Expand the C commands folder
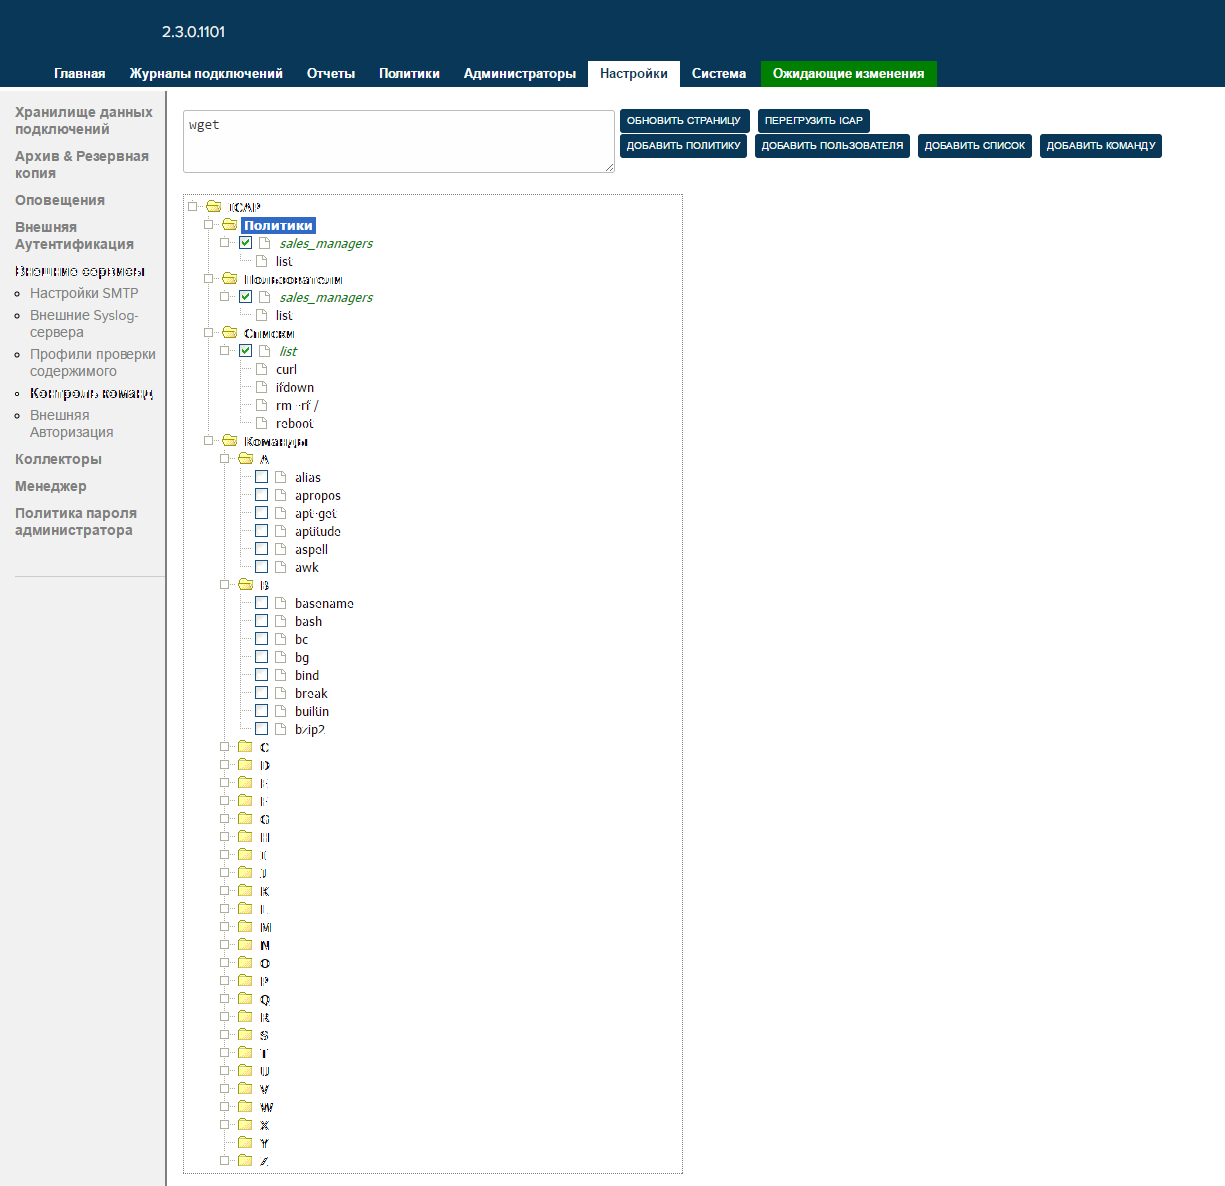 [x=225, y=747]
